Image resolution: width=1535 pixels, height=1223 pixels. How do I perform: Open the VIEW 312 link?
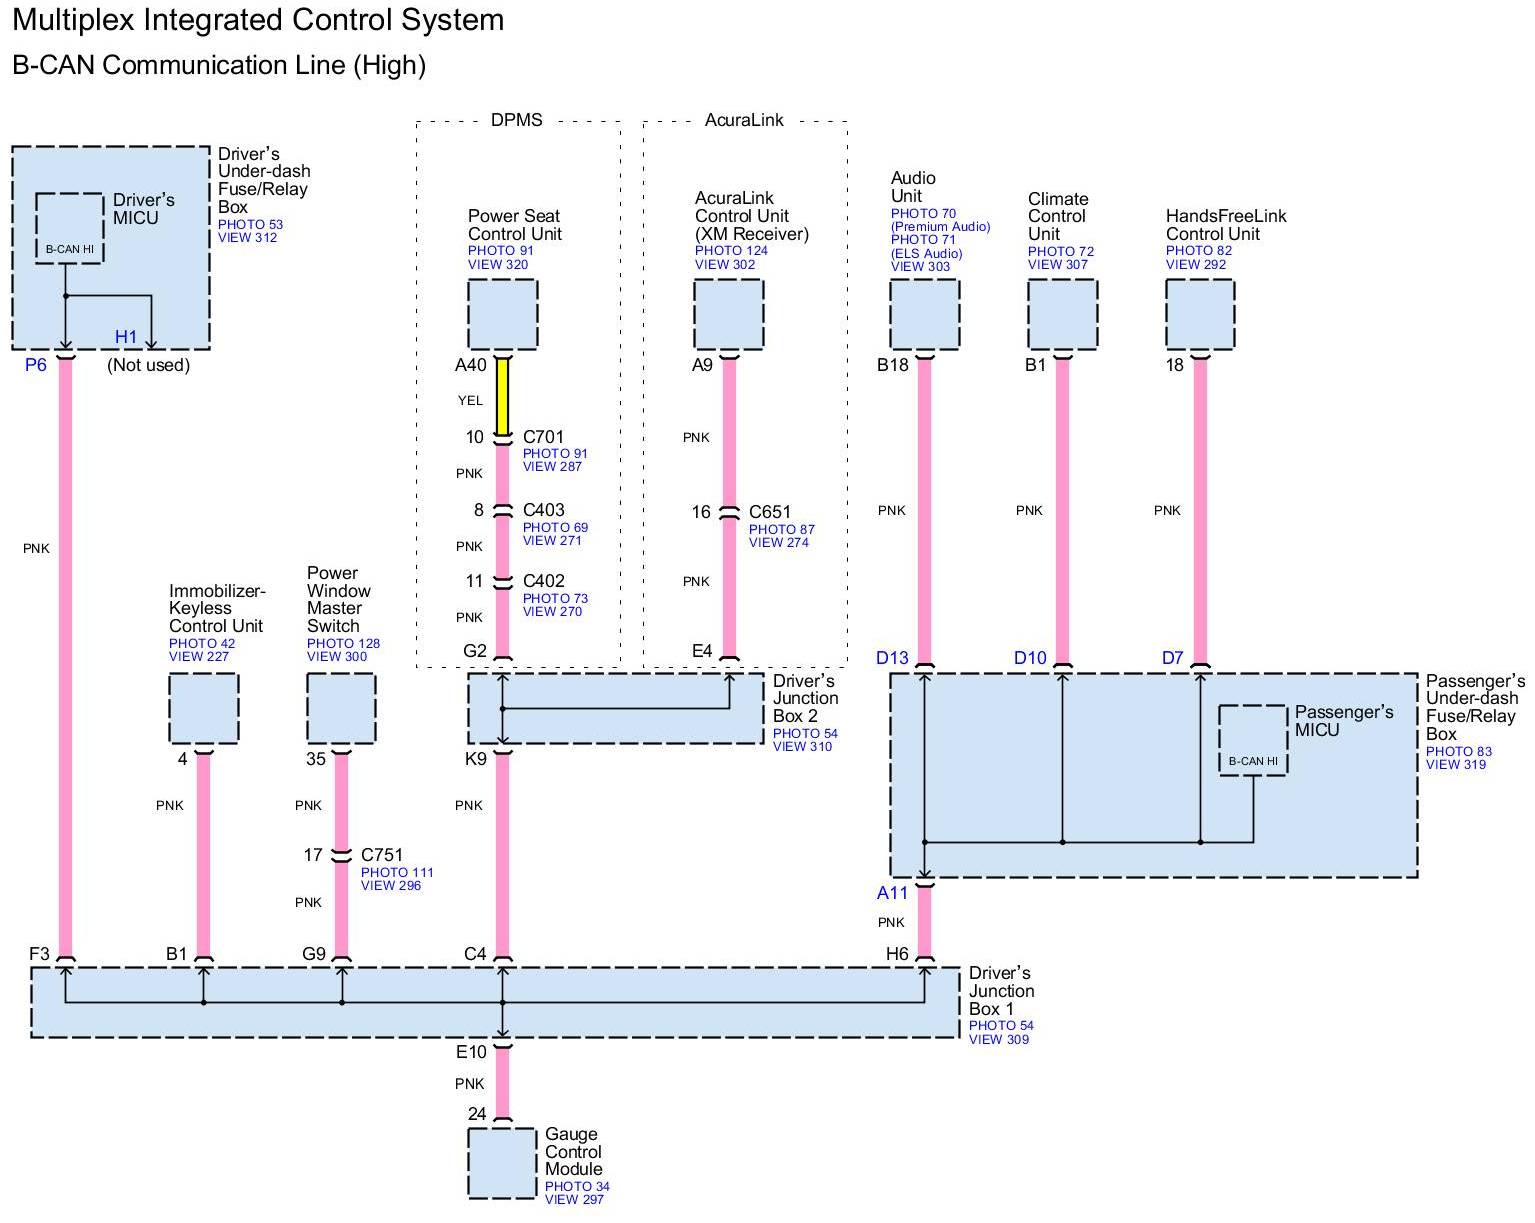pos(247,238)
